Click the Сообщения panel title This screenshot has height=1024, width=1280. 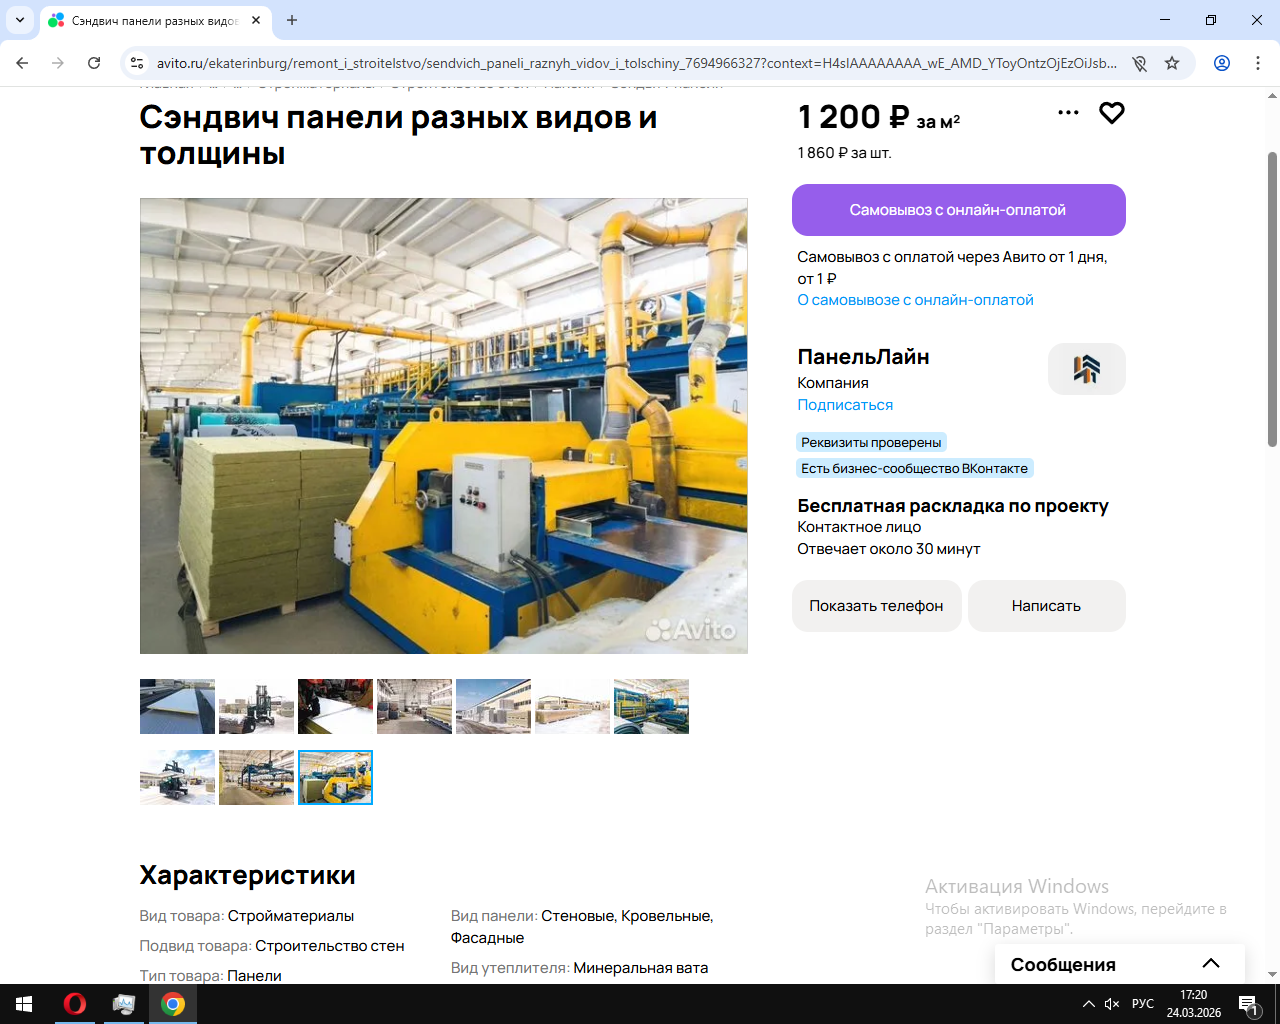pos(1063,965)
